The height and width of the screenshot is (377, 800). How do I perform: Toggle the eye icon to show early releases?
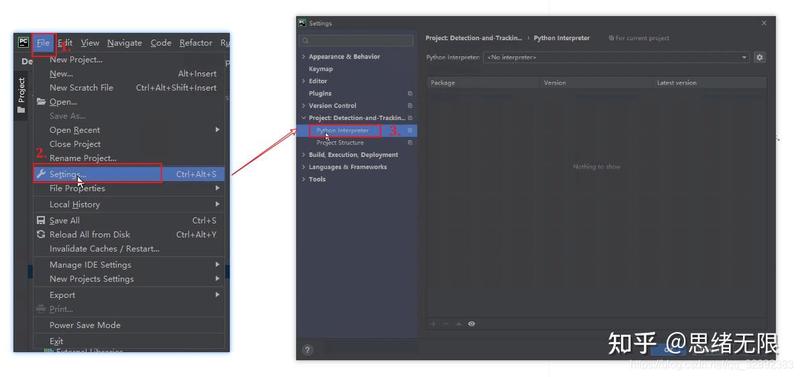(471, 323)
